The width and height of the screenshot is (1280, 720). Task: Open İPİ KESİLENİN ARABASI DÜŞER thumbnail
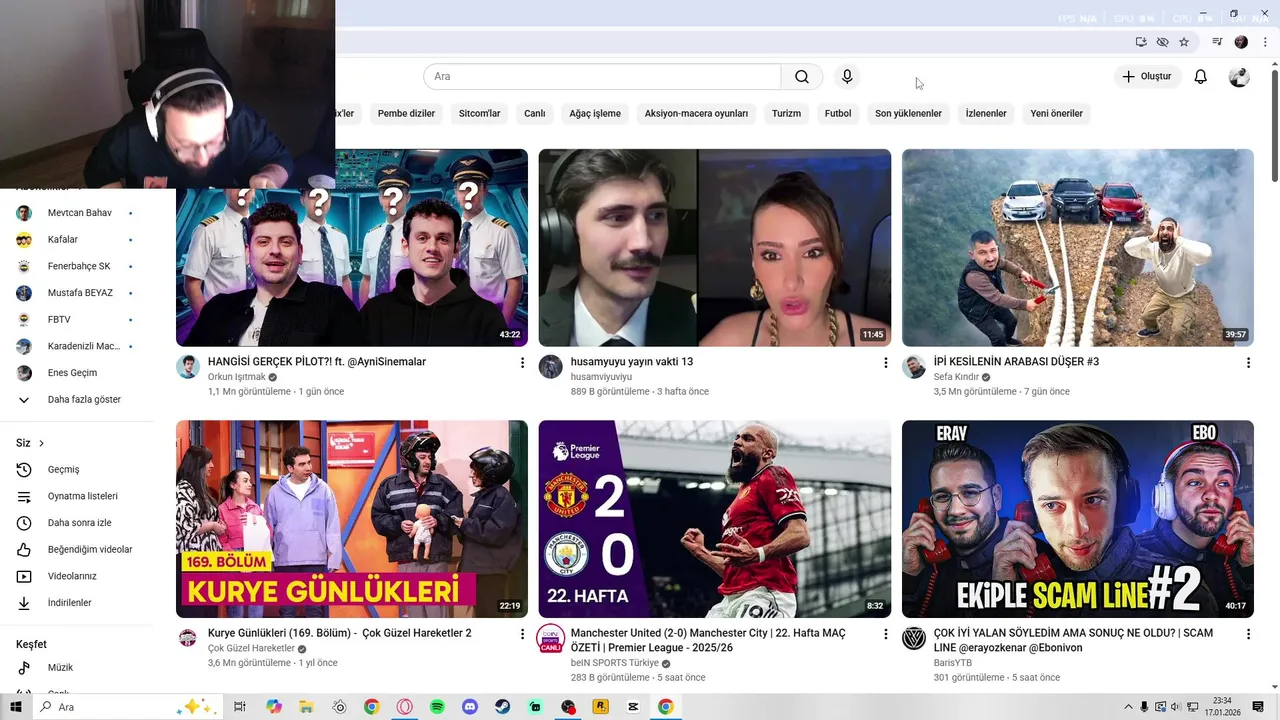(1077, 248)
